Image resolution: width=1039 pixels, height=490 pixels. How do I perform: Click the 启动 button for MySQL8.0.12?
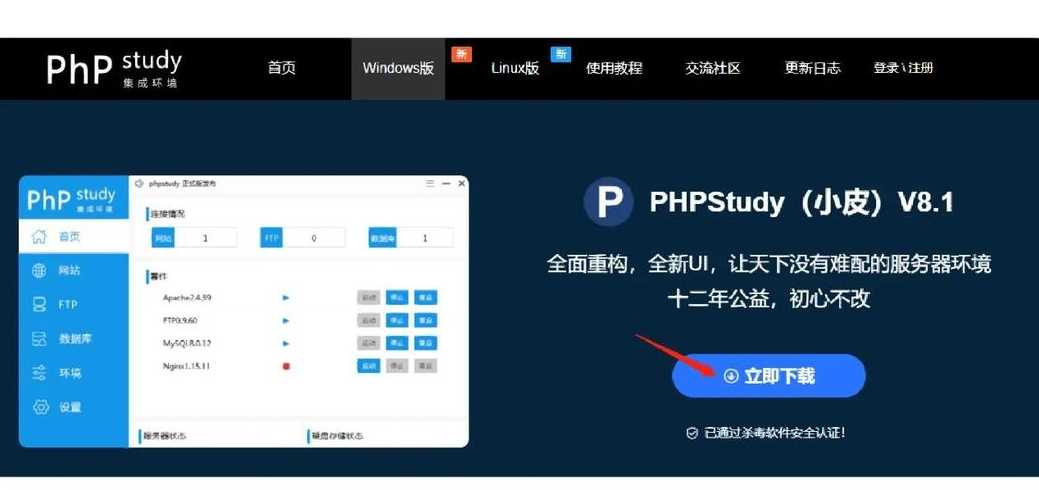[368, 343]
